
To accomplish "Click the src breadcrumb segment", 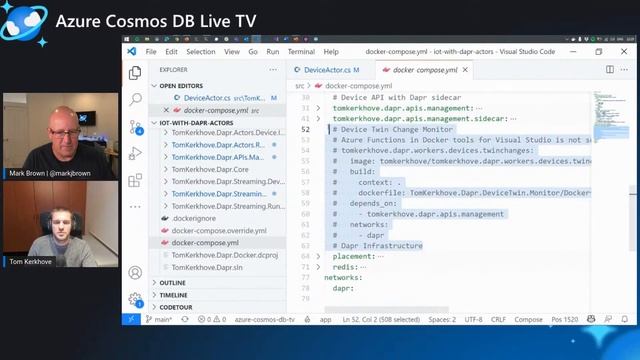I will pos(300,86).
